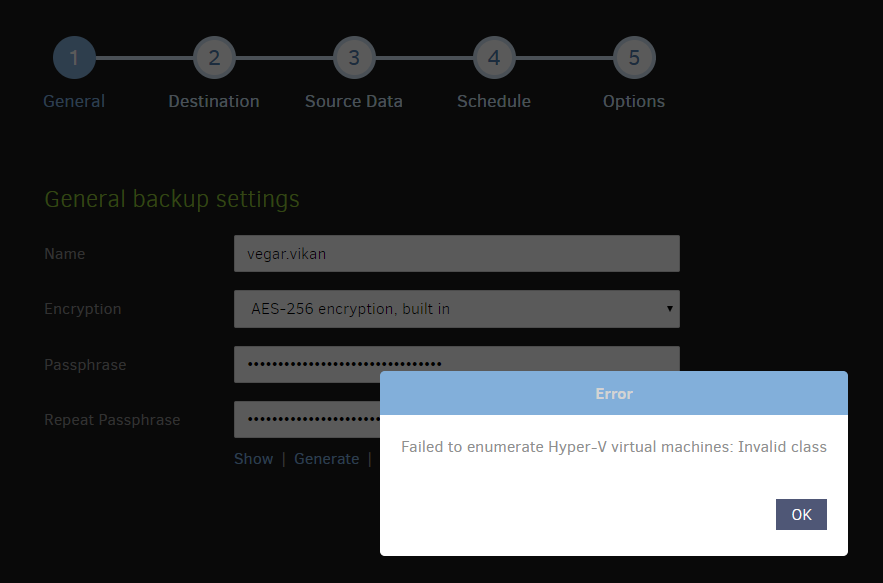This screenshot has height=583, width=883.
Task: Select the General wizard step
Action: coord(74,101)
